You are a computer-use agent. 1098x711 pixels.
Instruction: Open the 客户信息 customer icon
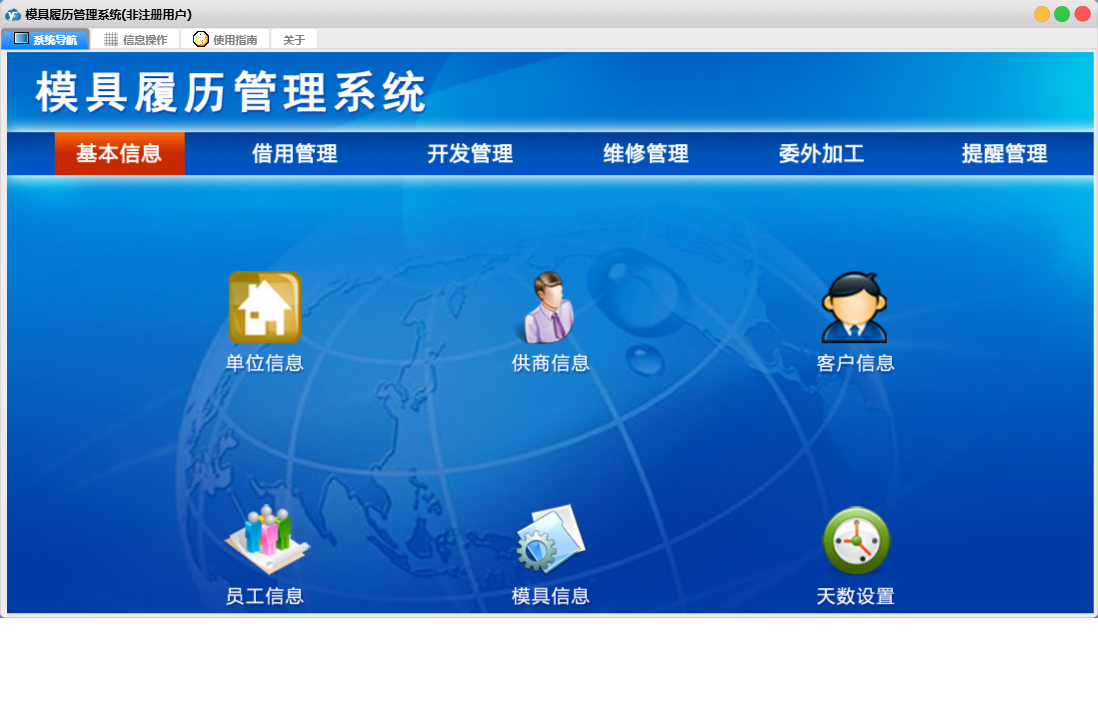tap(854, 308)
